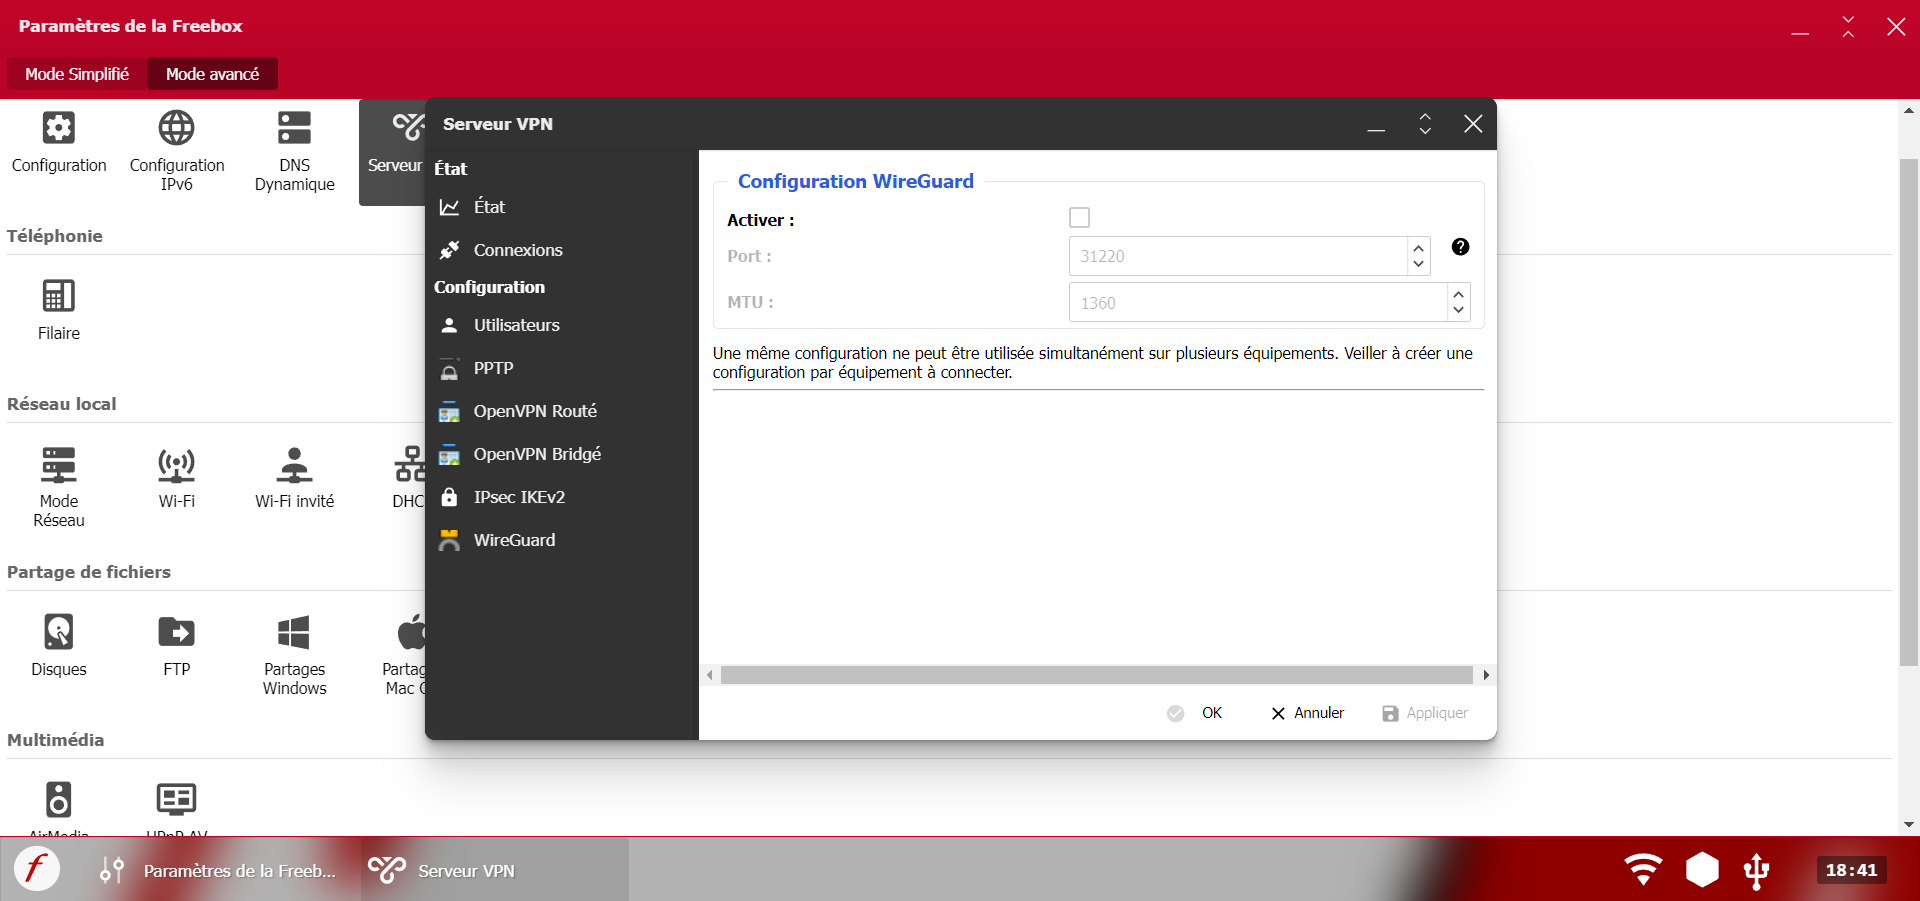Click the Appliquer button
The height and width of the screenshot is (901, 1920).
[1425, 713]
